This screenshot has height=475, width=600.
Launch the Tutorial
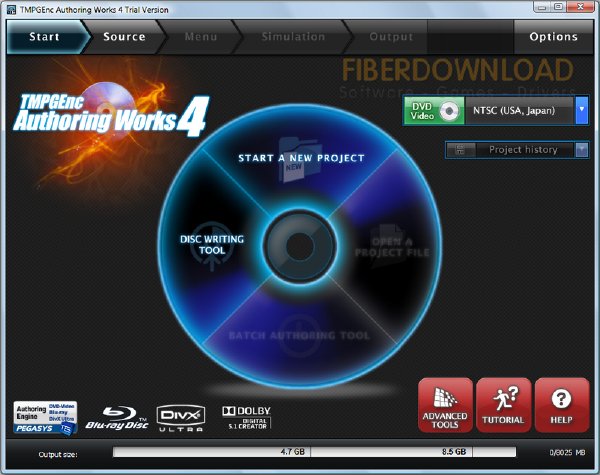[504, 405]
